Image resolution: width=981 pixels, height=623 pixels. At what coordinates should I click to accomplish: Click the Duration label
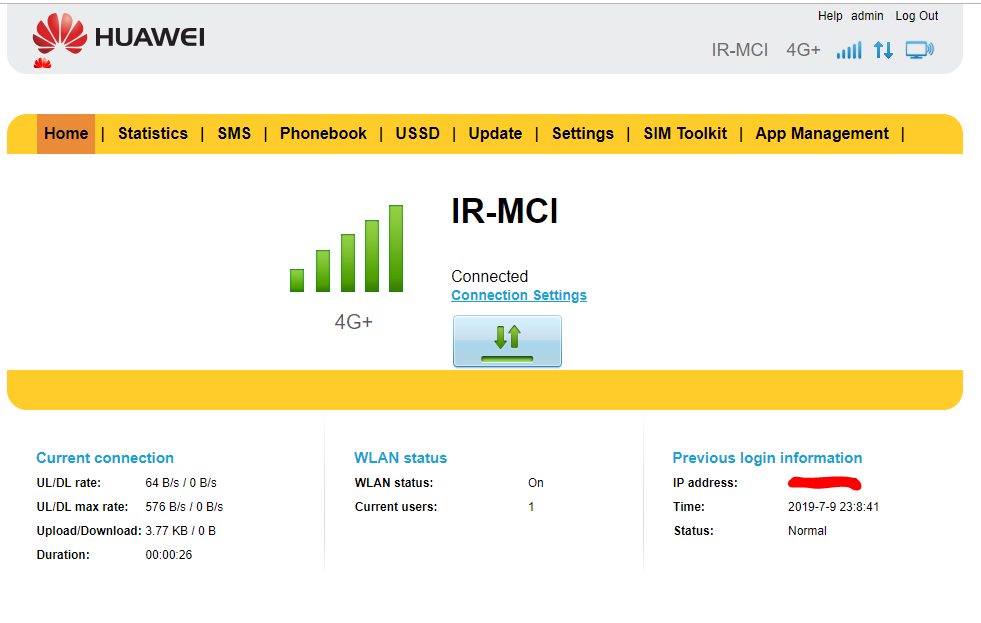pos(63,555)
